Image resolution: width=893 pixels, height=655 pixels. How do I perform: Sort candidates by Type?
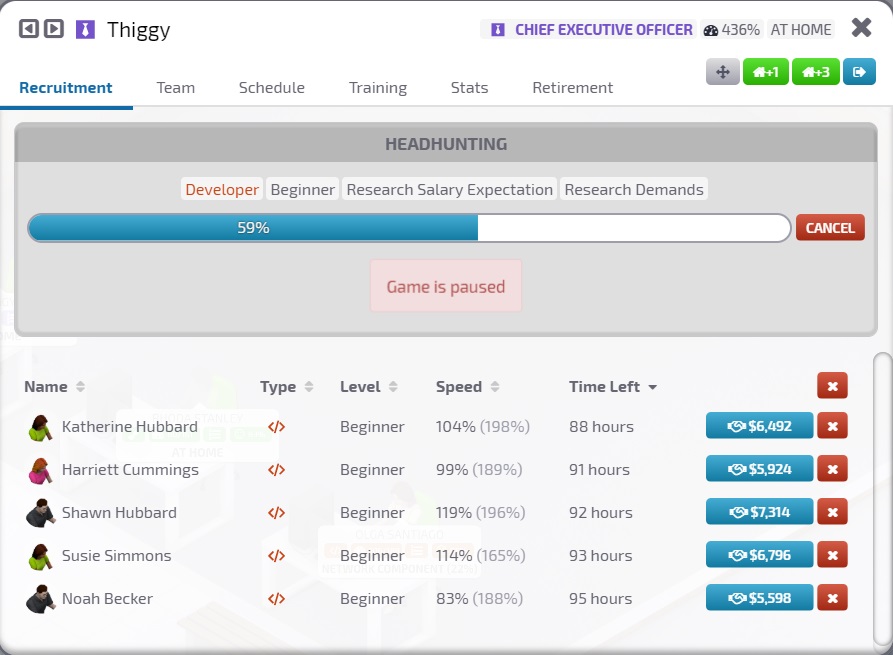point(286,387)
